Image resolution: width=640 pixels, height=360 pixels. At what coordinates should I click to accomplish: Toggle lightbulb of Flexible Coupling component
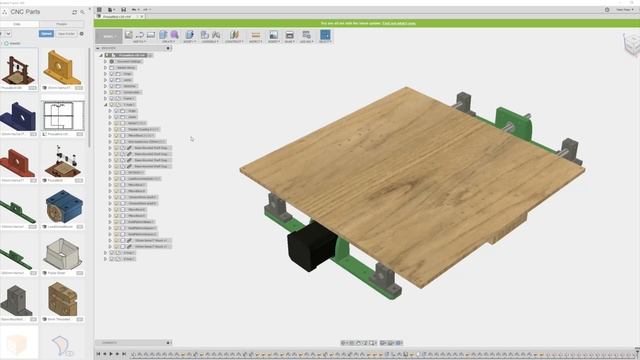click(116, 129)
